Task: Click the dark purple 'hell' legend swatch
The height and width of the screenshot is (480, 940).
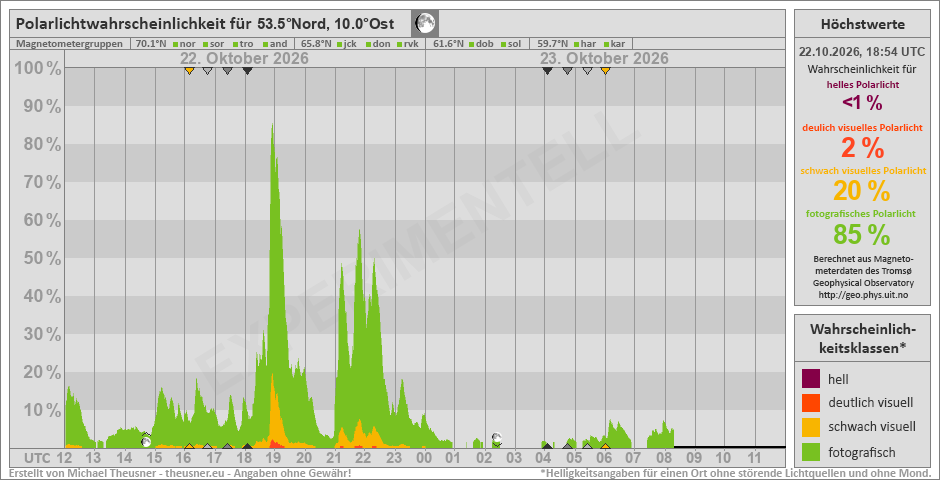Action: (811, 379)
